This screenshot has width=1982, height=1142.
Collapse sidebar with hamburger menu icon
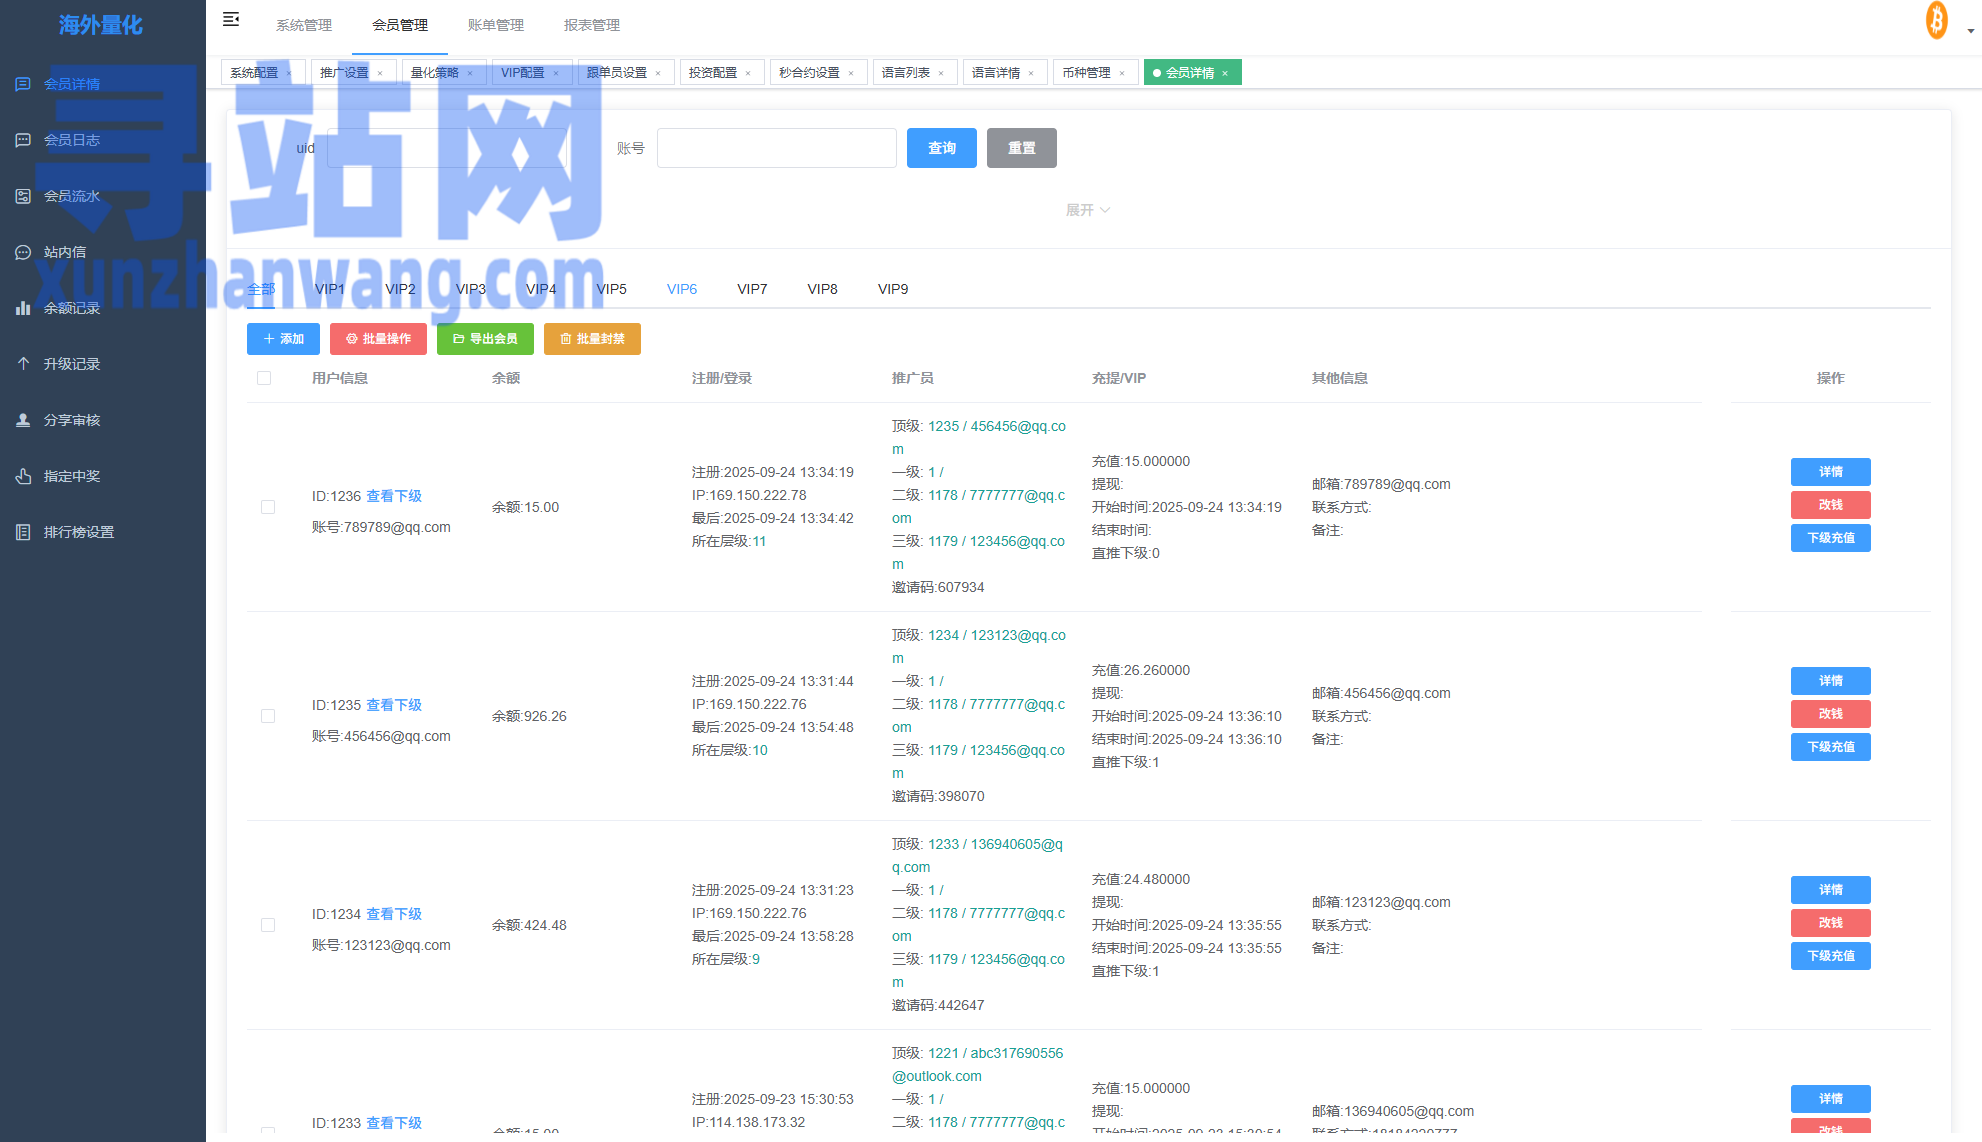pos(231,19)
